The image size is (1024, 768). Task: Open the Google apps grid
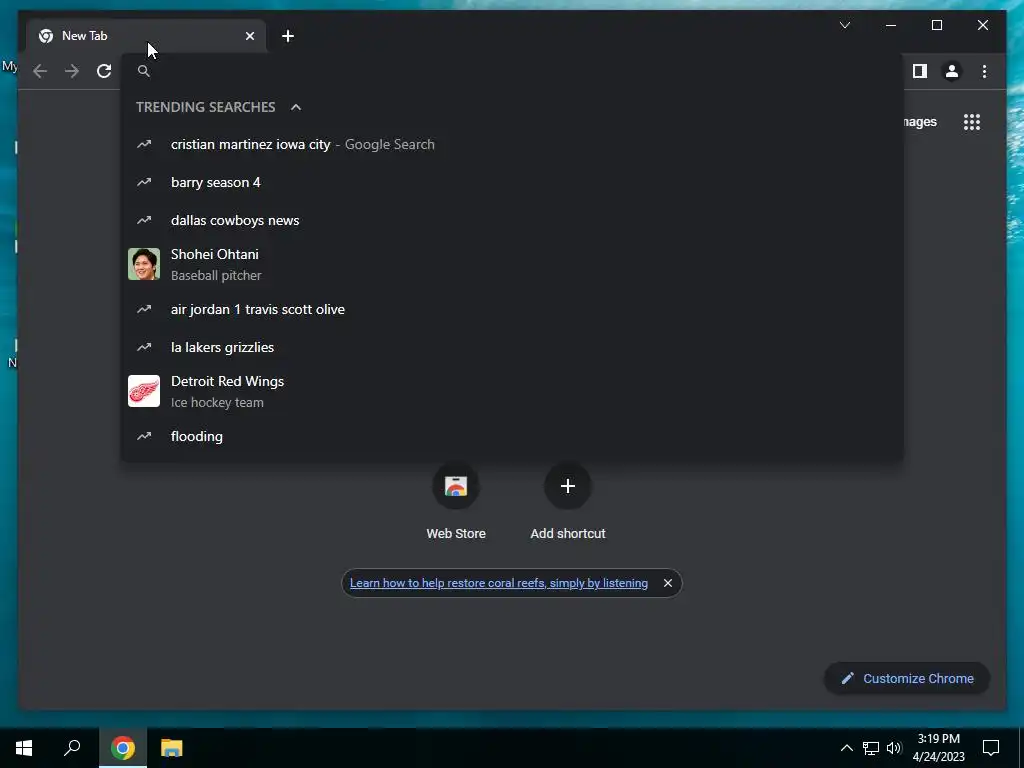(x=972, y=122)
